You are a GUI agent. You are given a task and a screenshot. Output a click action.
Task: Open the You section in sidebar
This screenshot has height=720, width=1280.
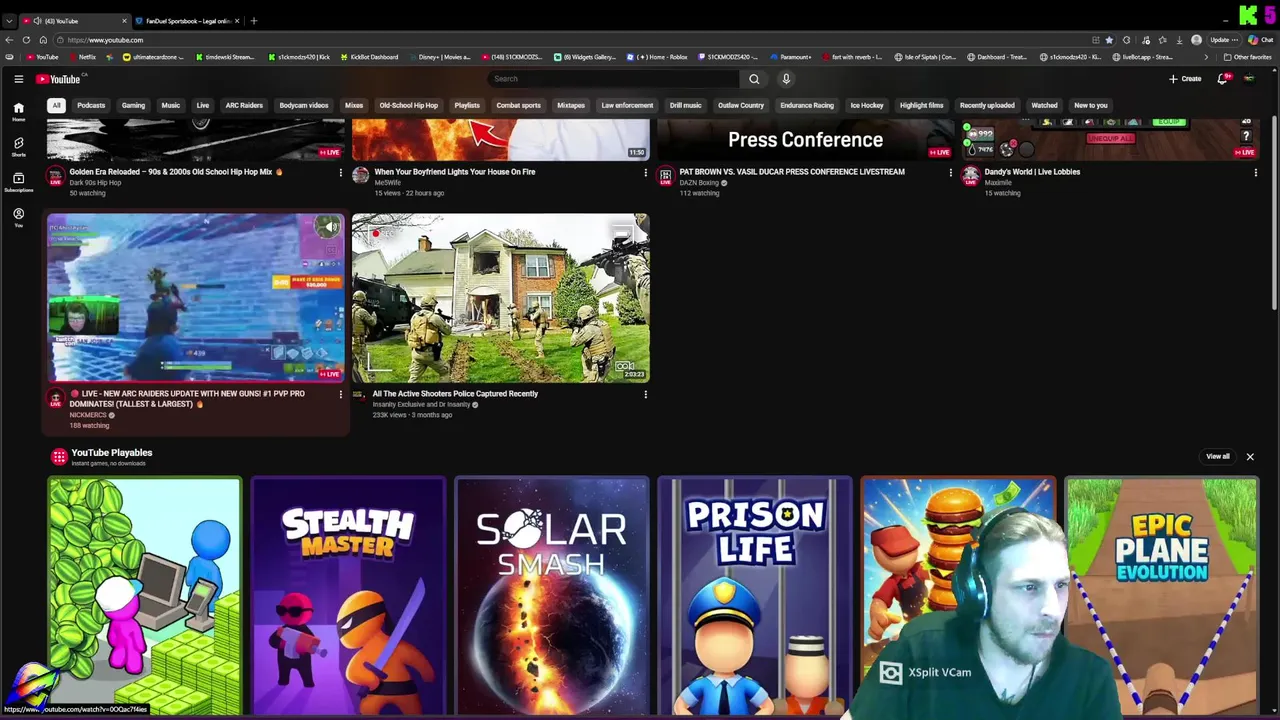click(18, 217)
